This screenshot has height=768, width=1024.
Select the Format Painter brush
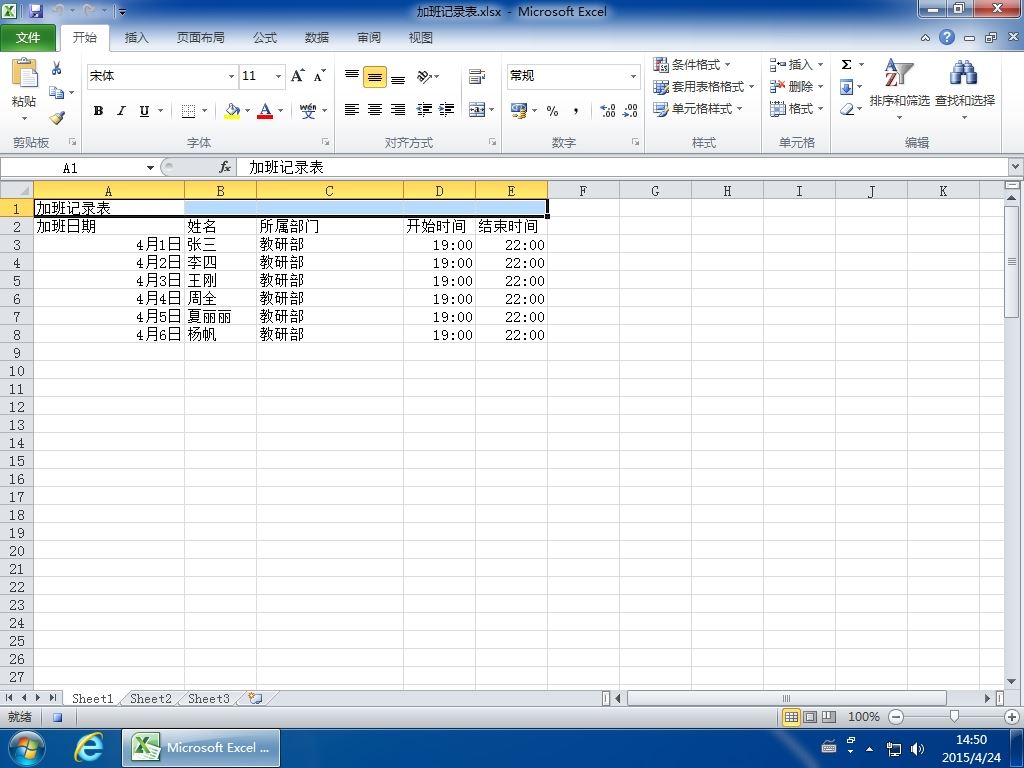[57, 118]
